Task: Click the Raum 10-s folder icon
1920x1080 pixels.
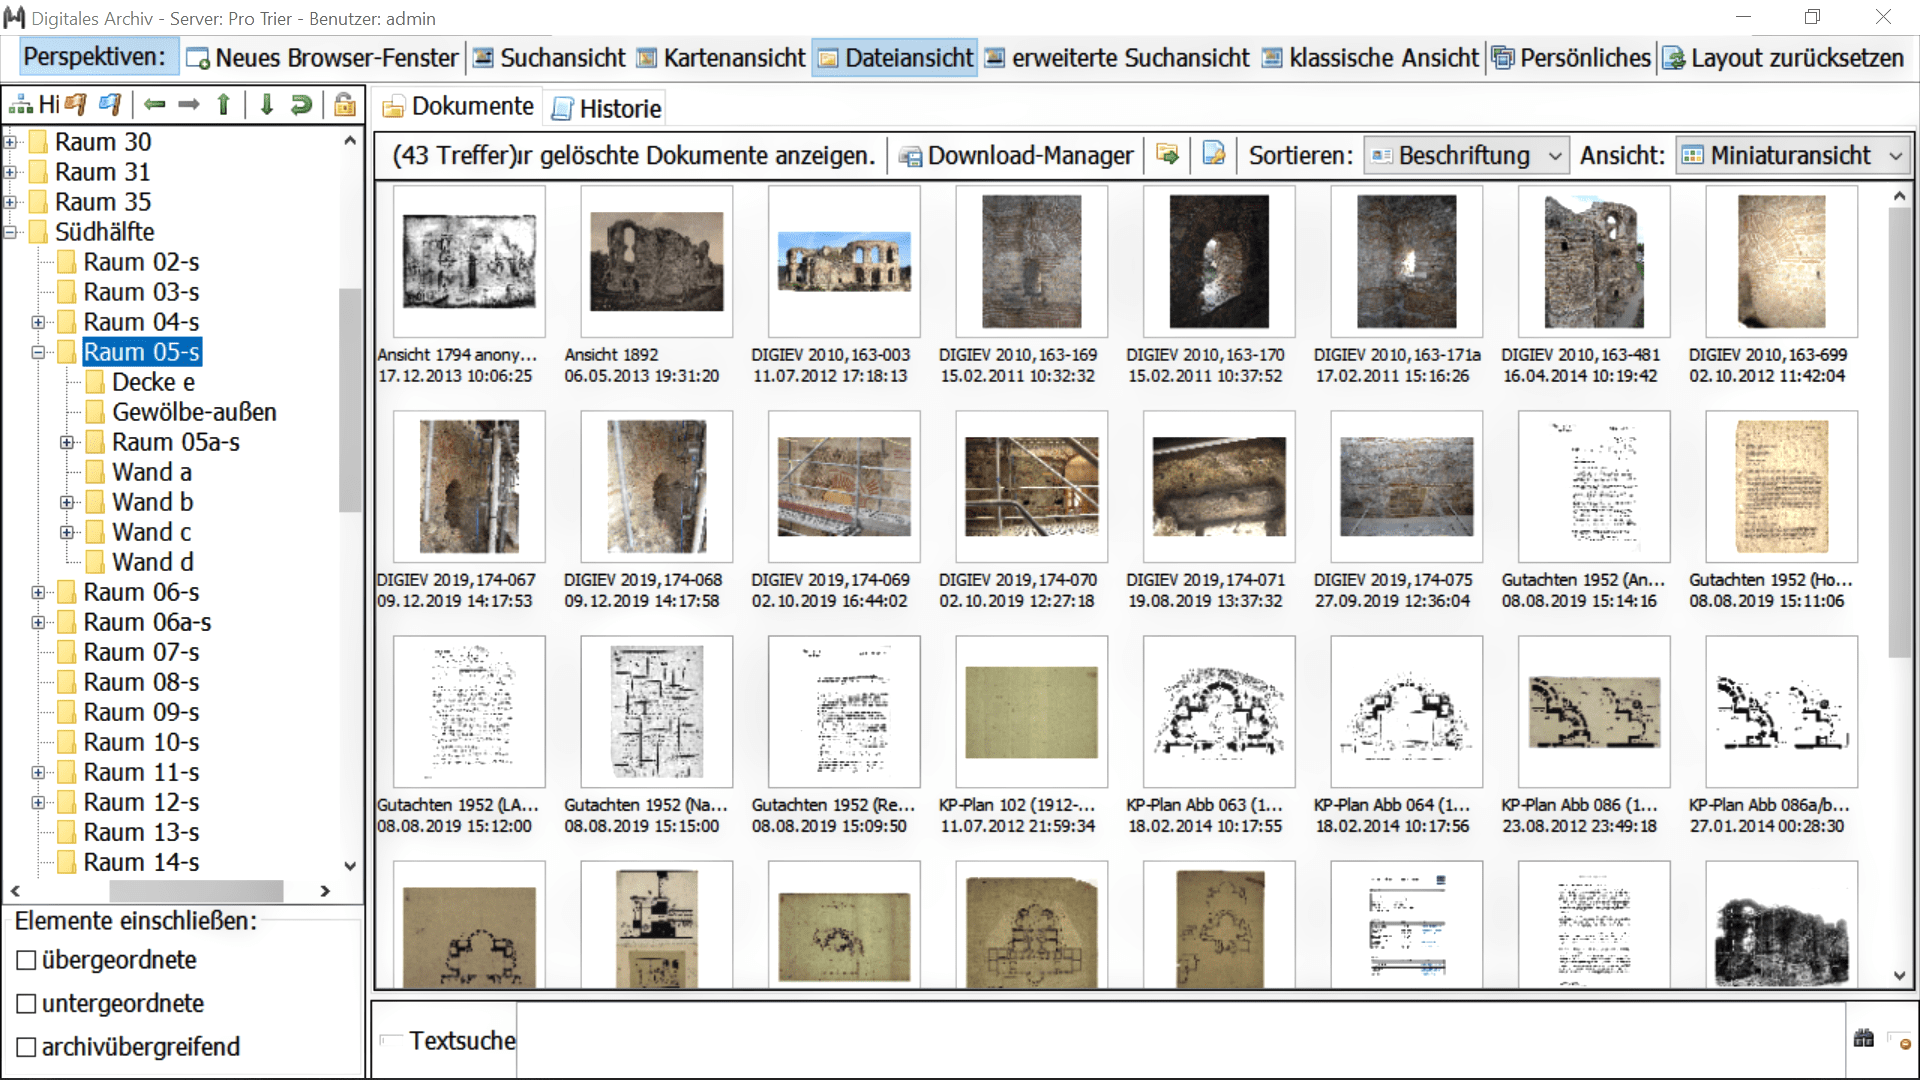Action: pos(67,742)
